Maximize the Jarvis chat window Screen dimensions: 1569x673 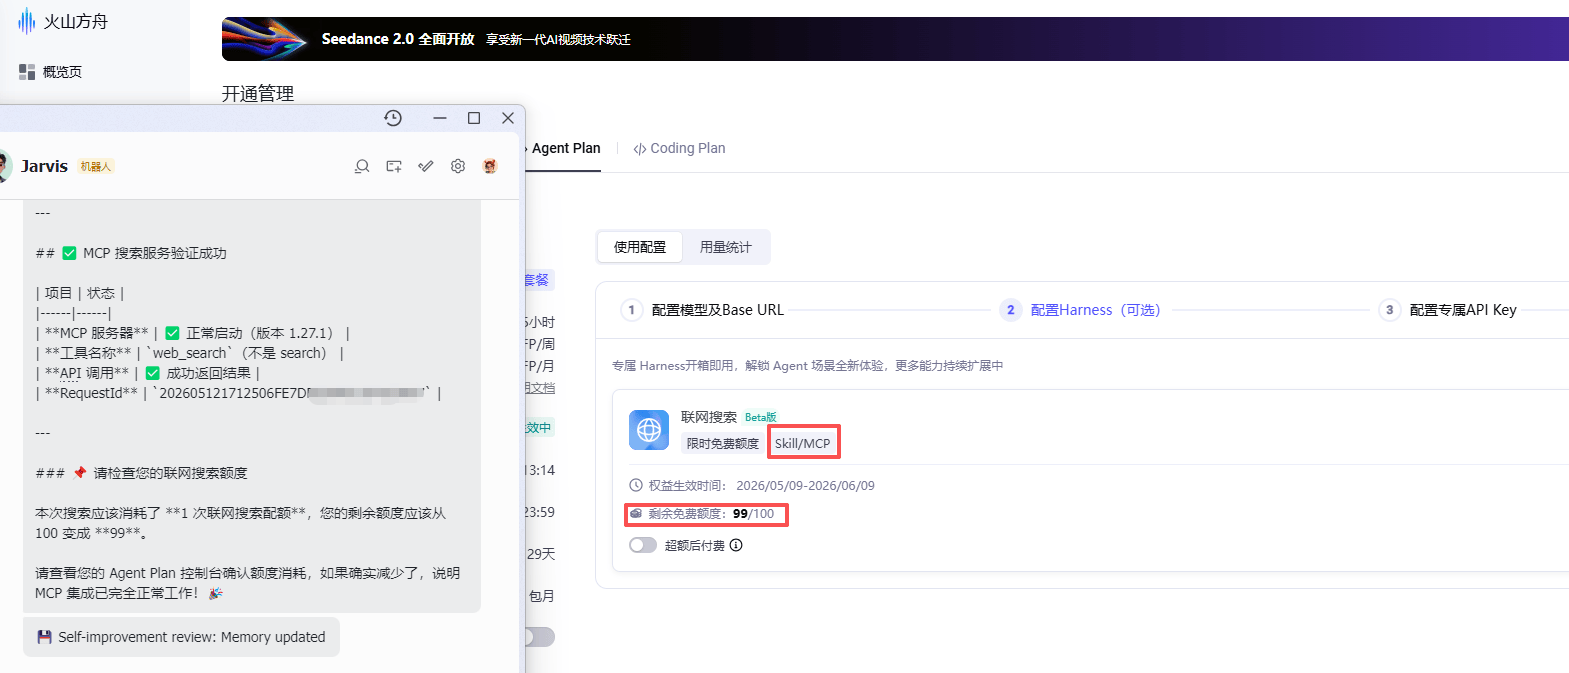[474, 118]
